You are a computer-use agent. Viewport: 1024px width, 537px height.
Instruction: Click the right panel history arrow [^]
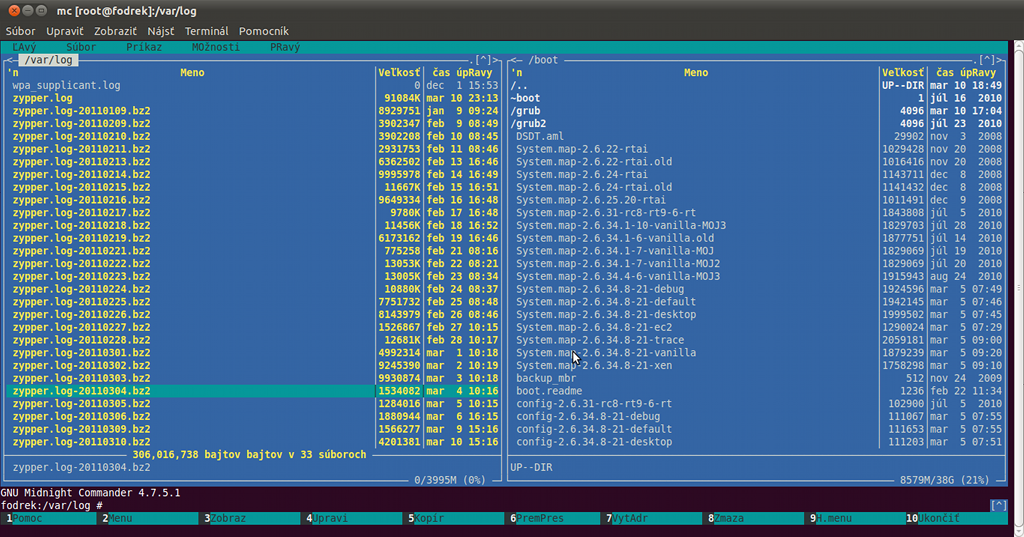(x=987, y=60)
